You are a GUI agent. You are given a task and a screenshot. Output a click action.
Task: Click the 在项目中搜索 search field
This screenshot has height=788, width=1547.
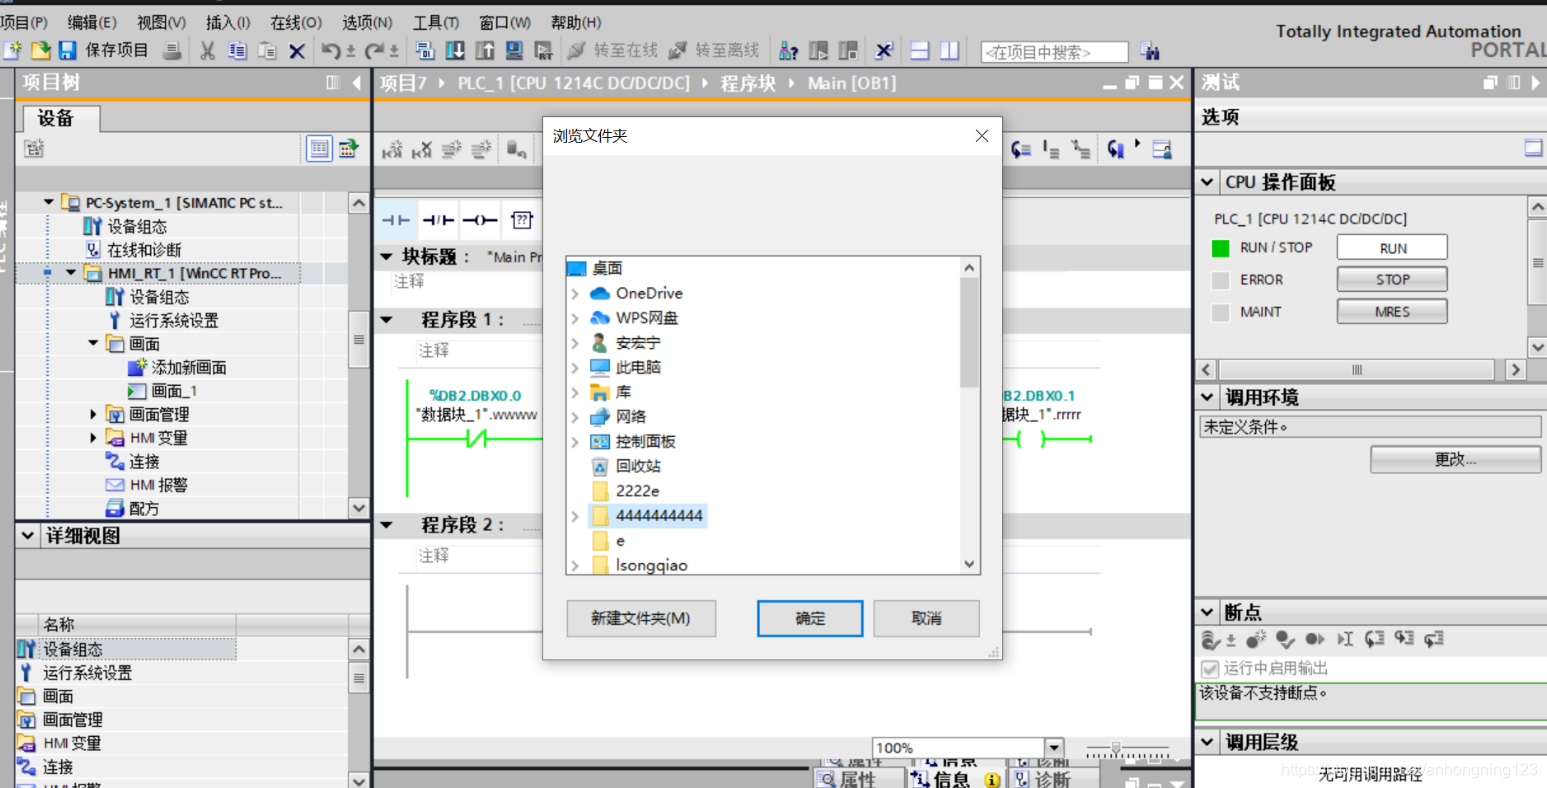coord(1053,51)
